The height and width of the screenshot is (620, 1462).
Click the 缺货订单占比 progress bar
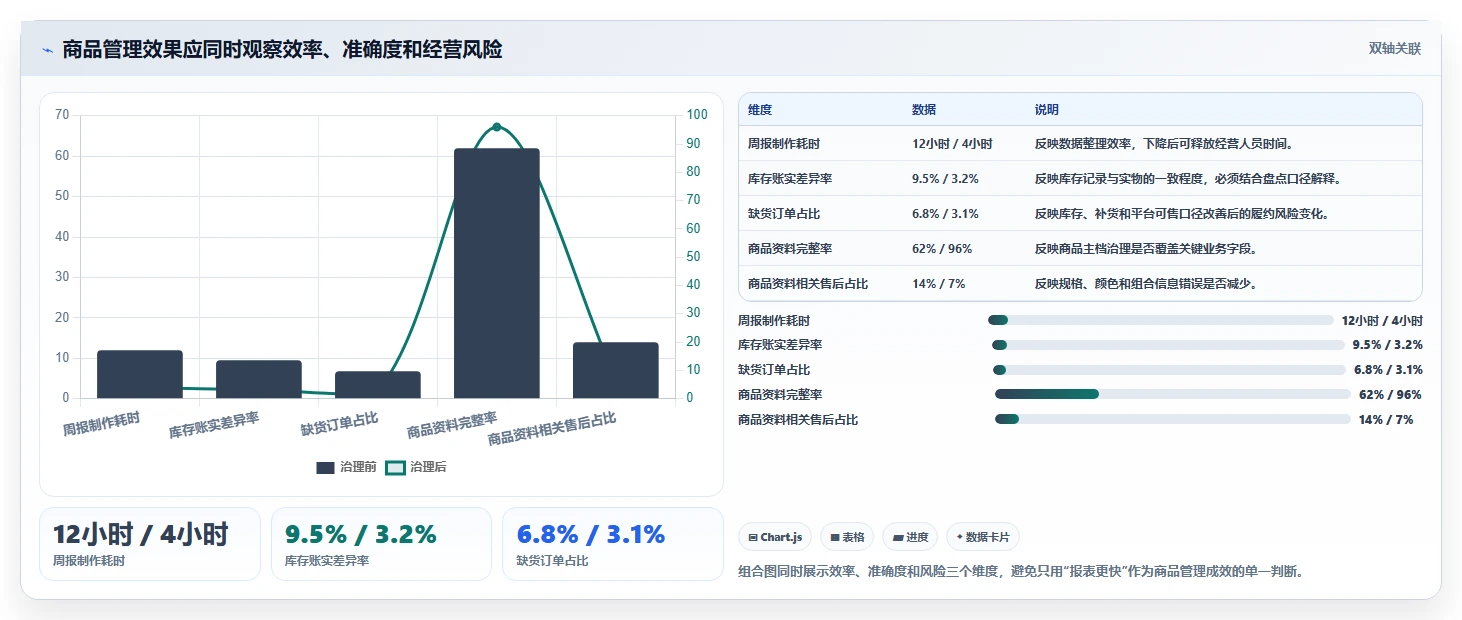click(x=1169, y=370)
